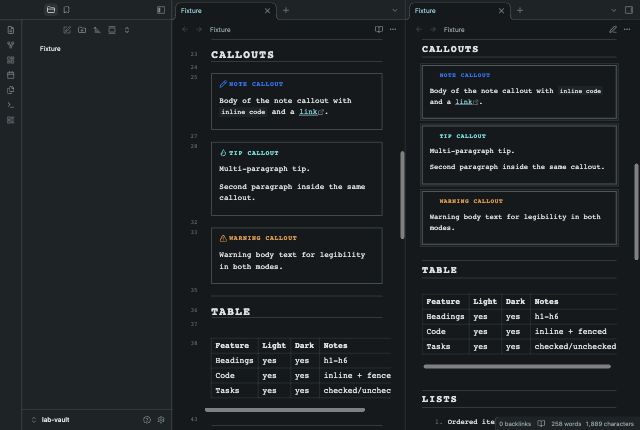Switch right pane to editing view
Viewport: 640px width, 430px height.
(613, 29)
